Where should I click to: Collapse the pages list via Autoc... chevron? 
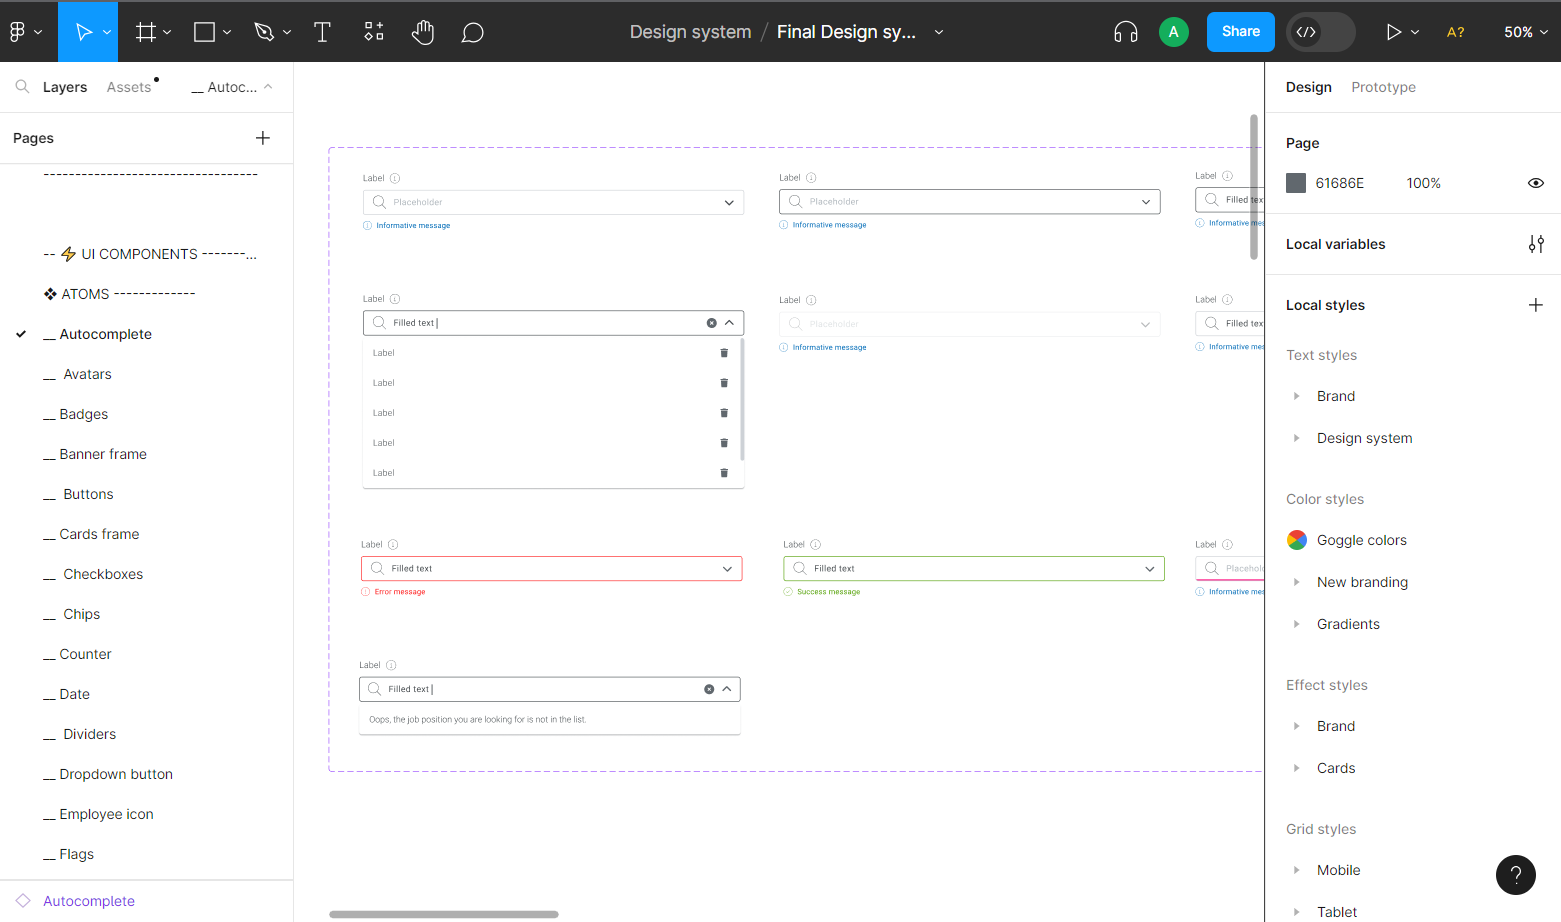tap(268, 87)
